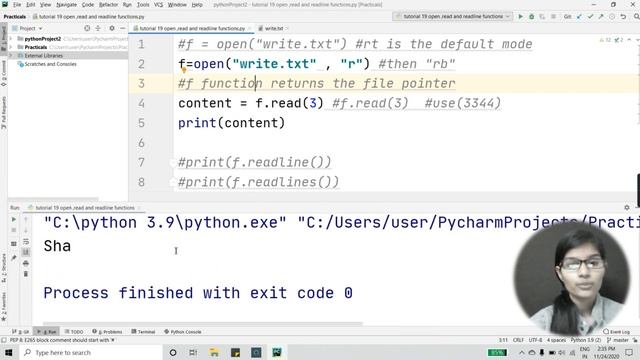Open the Run menu
The image size is (640, 360).
coord(127,5)
